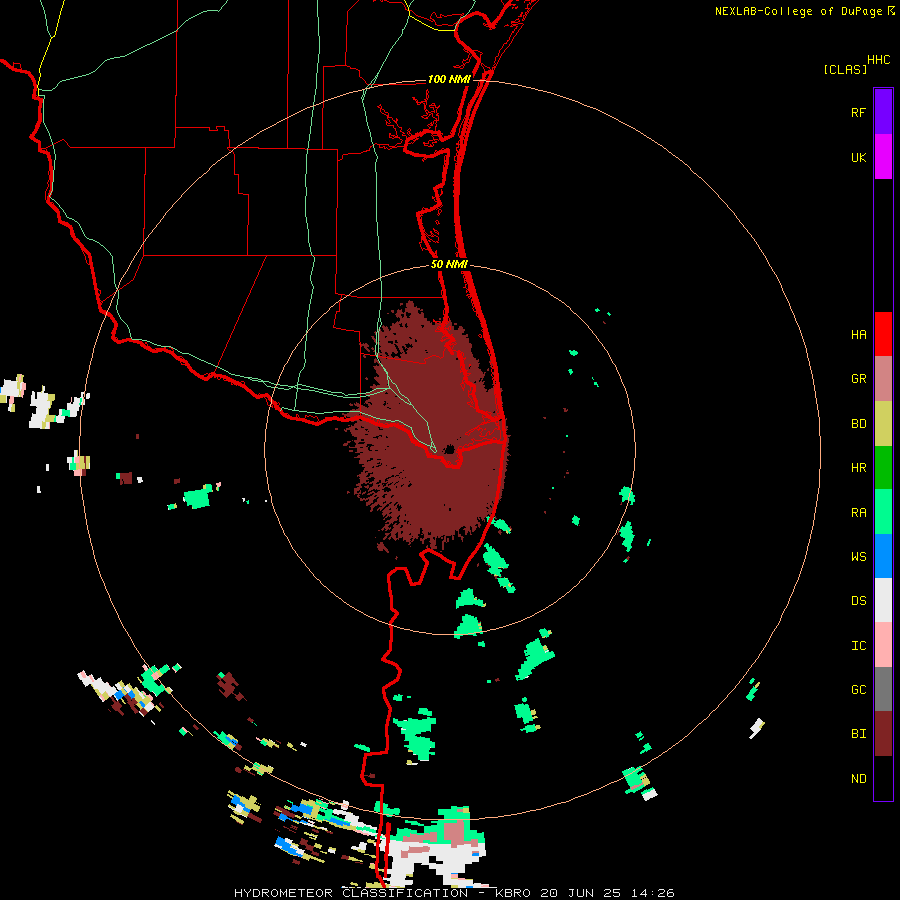Click the '20 JUN 25' date text
This screenshot has width=900, height=900.
coord(582,893)
